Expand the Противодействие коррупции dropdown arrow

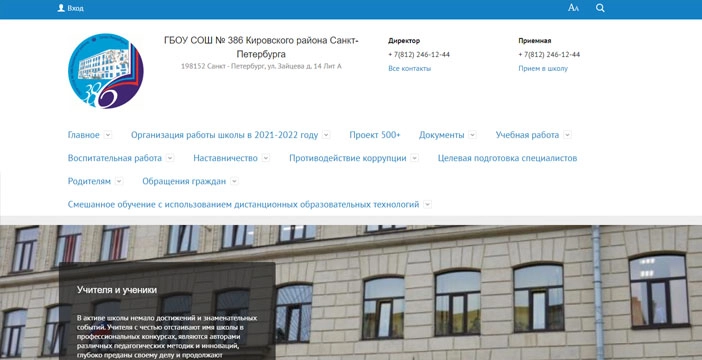415,158
